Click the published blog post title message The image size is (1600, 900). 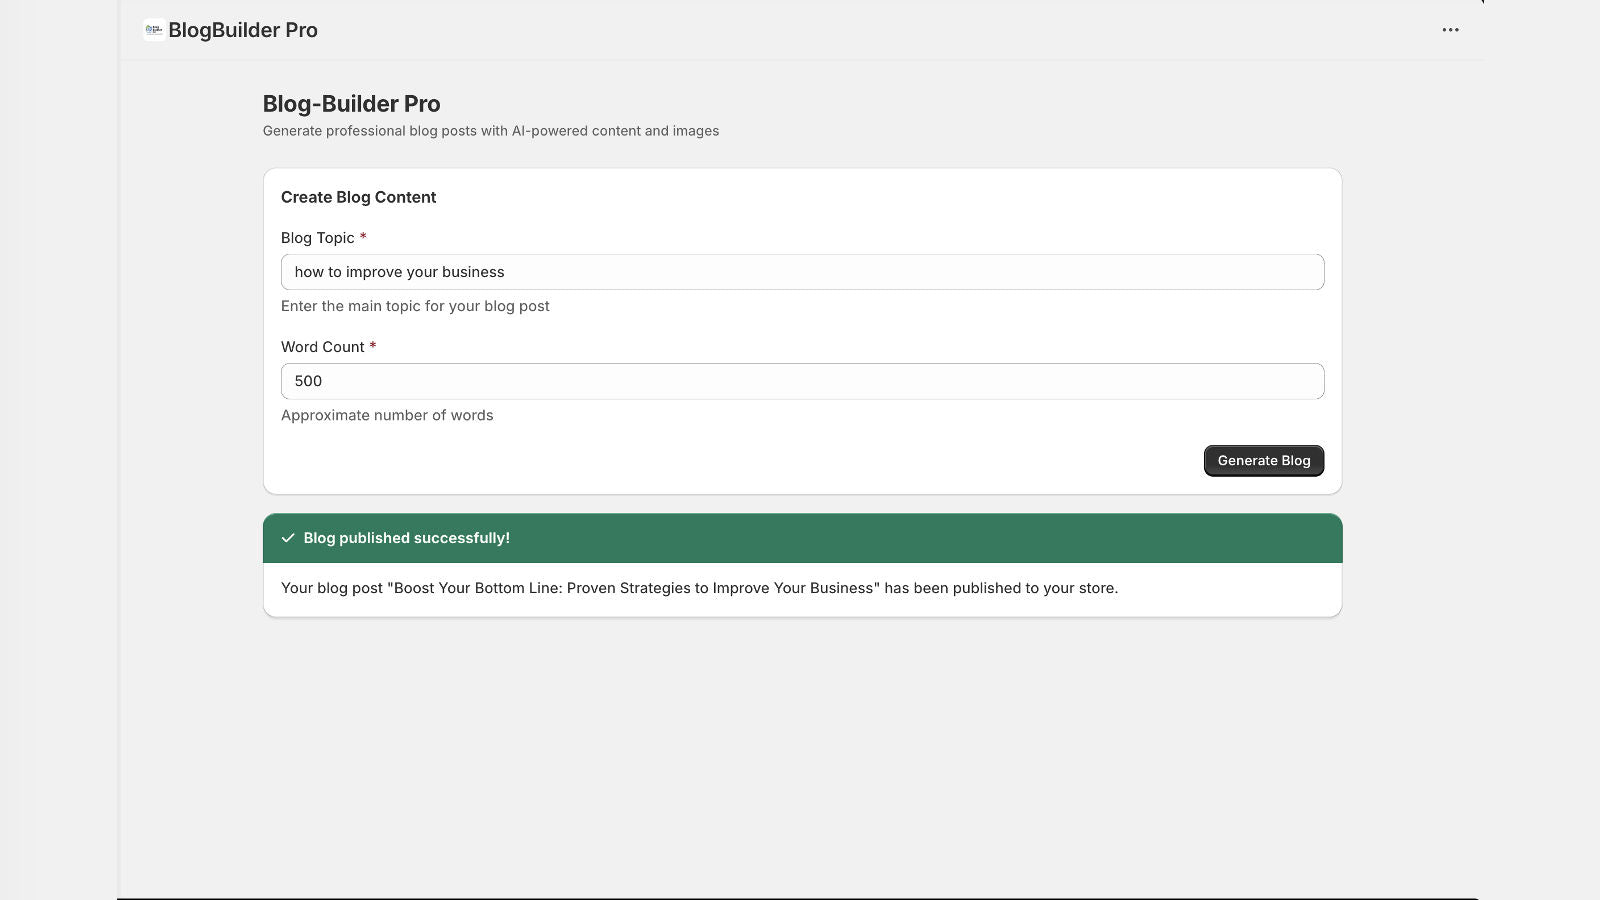pos(699,588)
